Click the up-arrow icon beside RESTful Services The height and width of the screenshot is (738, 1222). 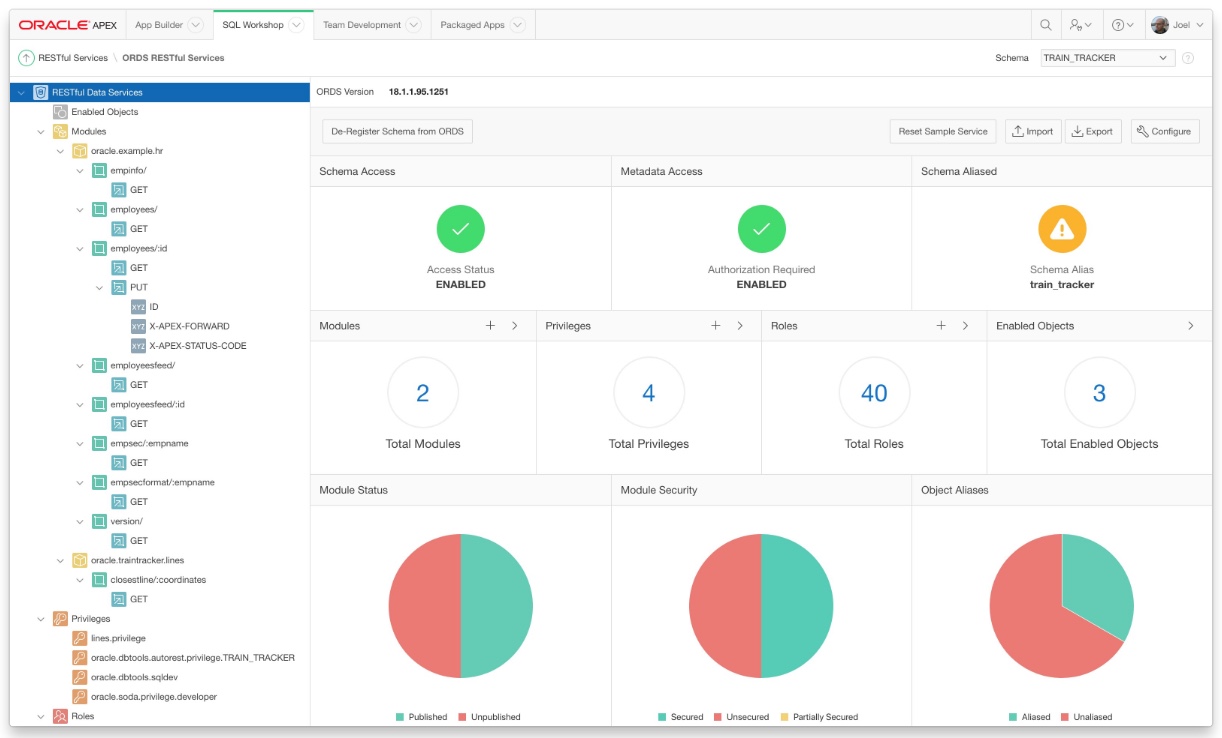click(27, 58)
